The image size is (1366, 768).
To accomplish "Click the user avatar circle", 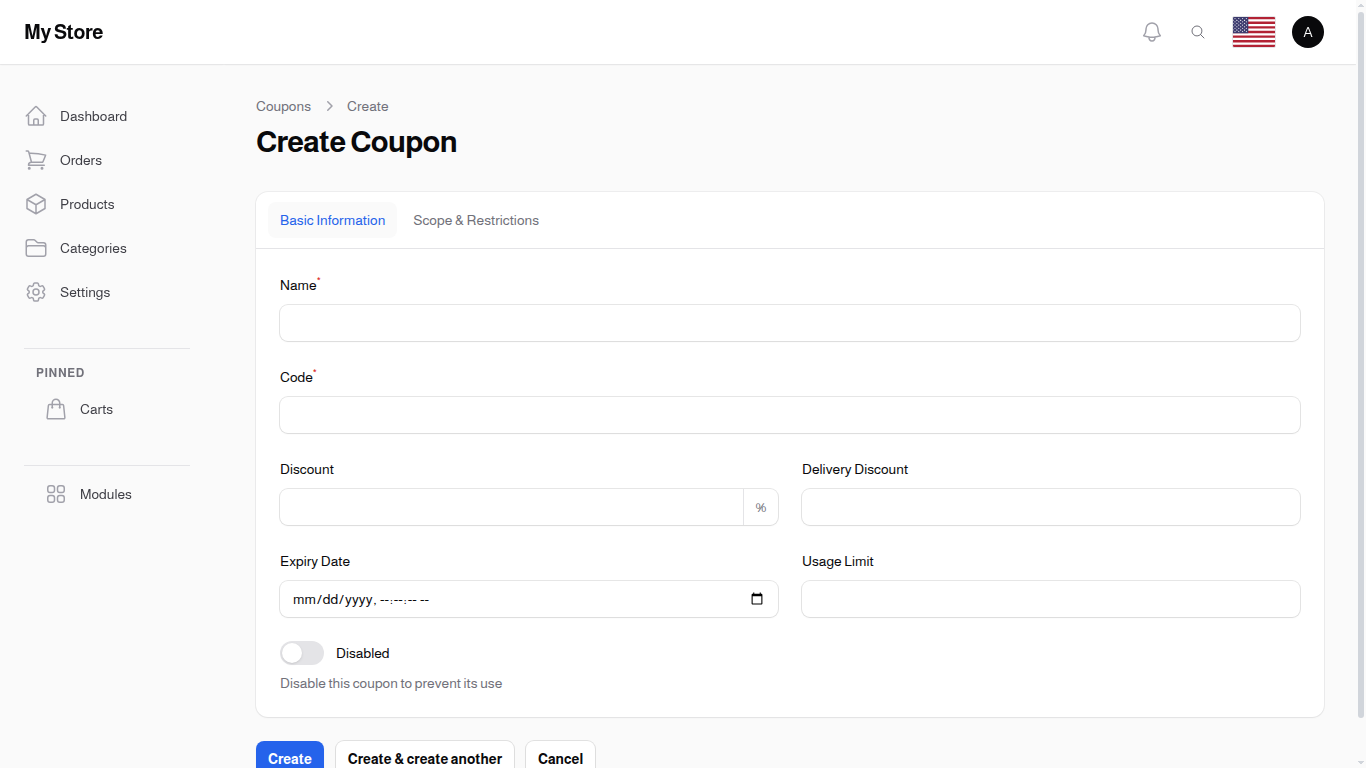I will [1308, 31].
